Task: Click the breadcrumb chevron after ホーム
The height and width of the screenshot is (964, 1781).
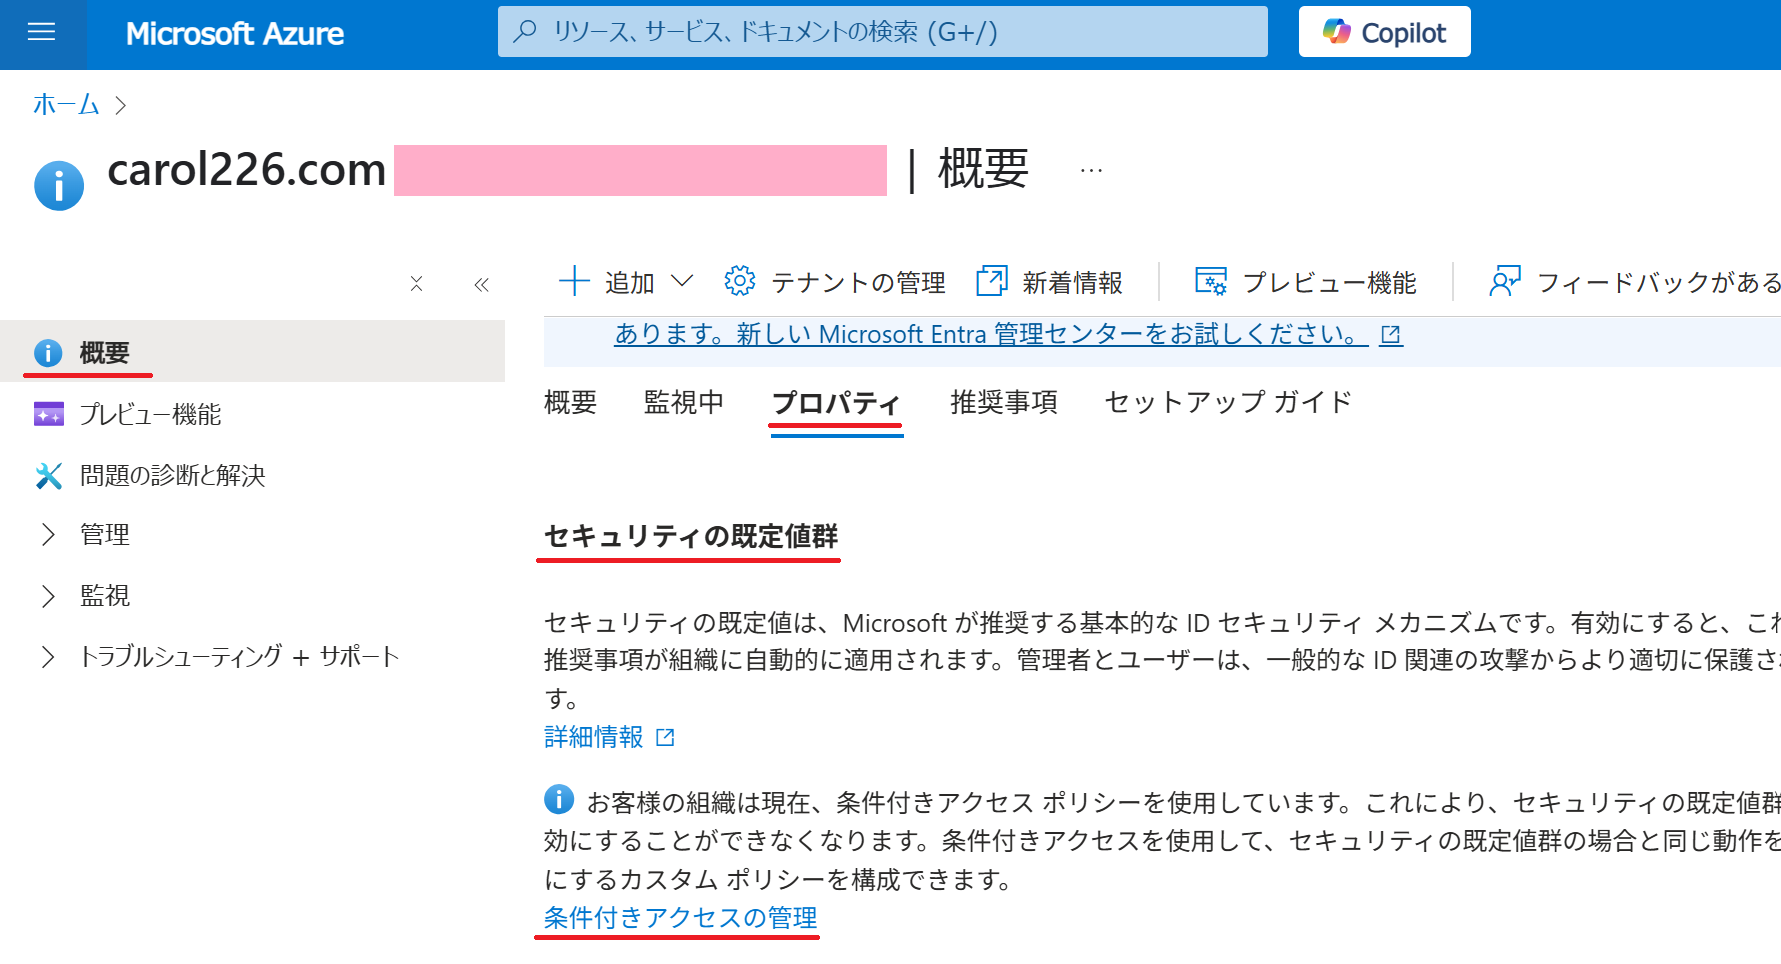Action: [x=121, y=105]
